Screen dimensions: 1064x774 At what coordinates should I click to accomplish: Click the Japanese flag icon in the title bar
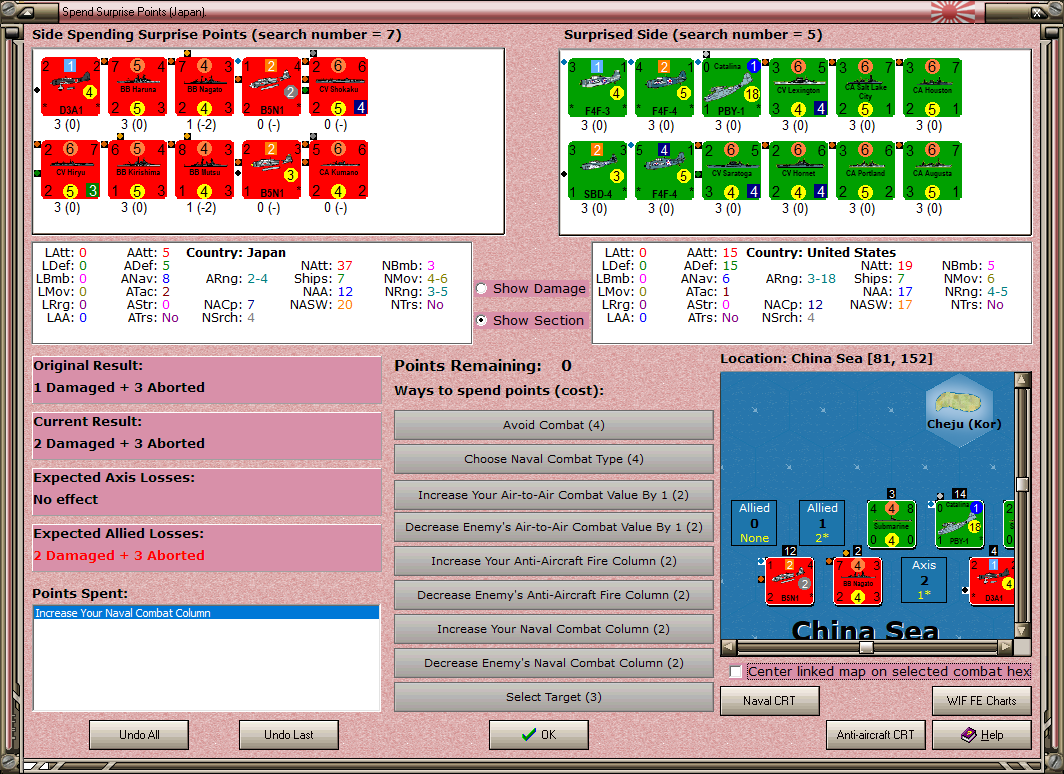click(953, 12)
